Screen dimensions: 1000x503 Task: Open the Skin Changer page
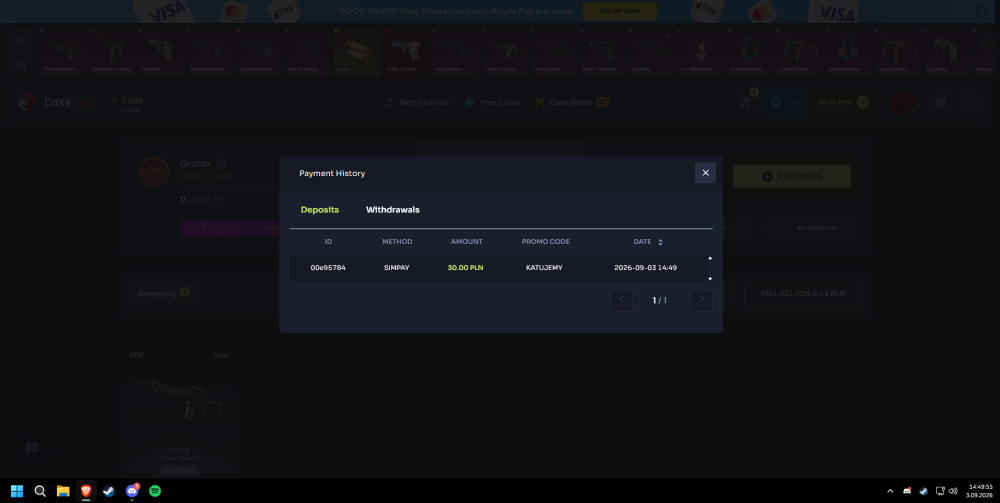pyautogui.click(x=417, y=102)
